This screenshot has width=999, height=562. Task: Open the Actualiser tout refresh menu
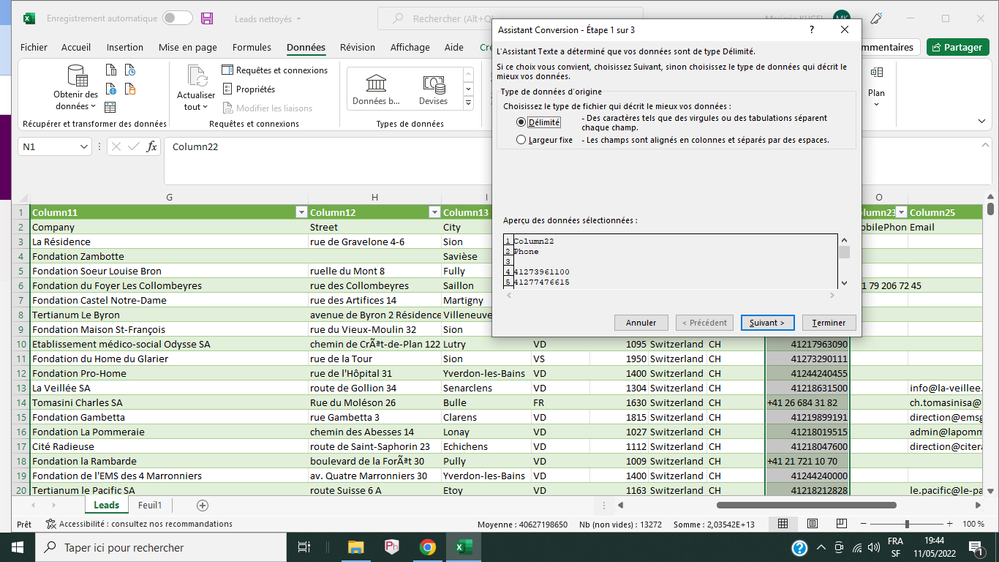coord(196,88)
